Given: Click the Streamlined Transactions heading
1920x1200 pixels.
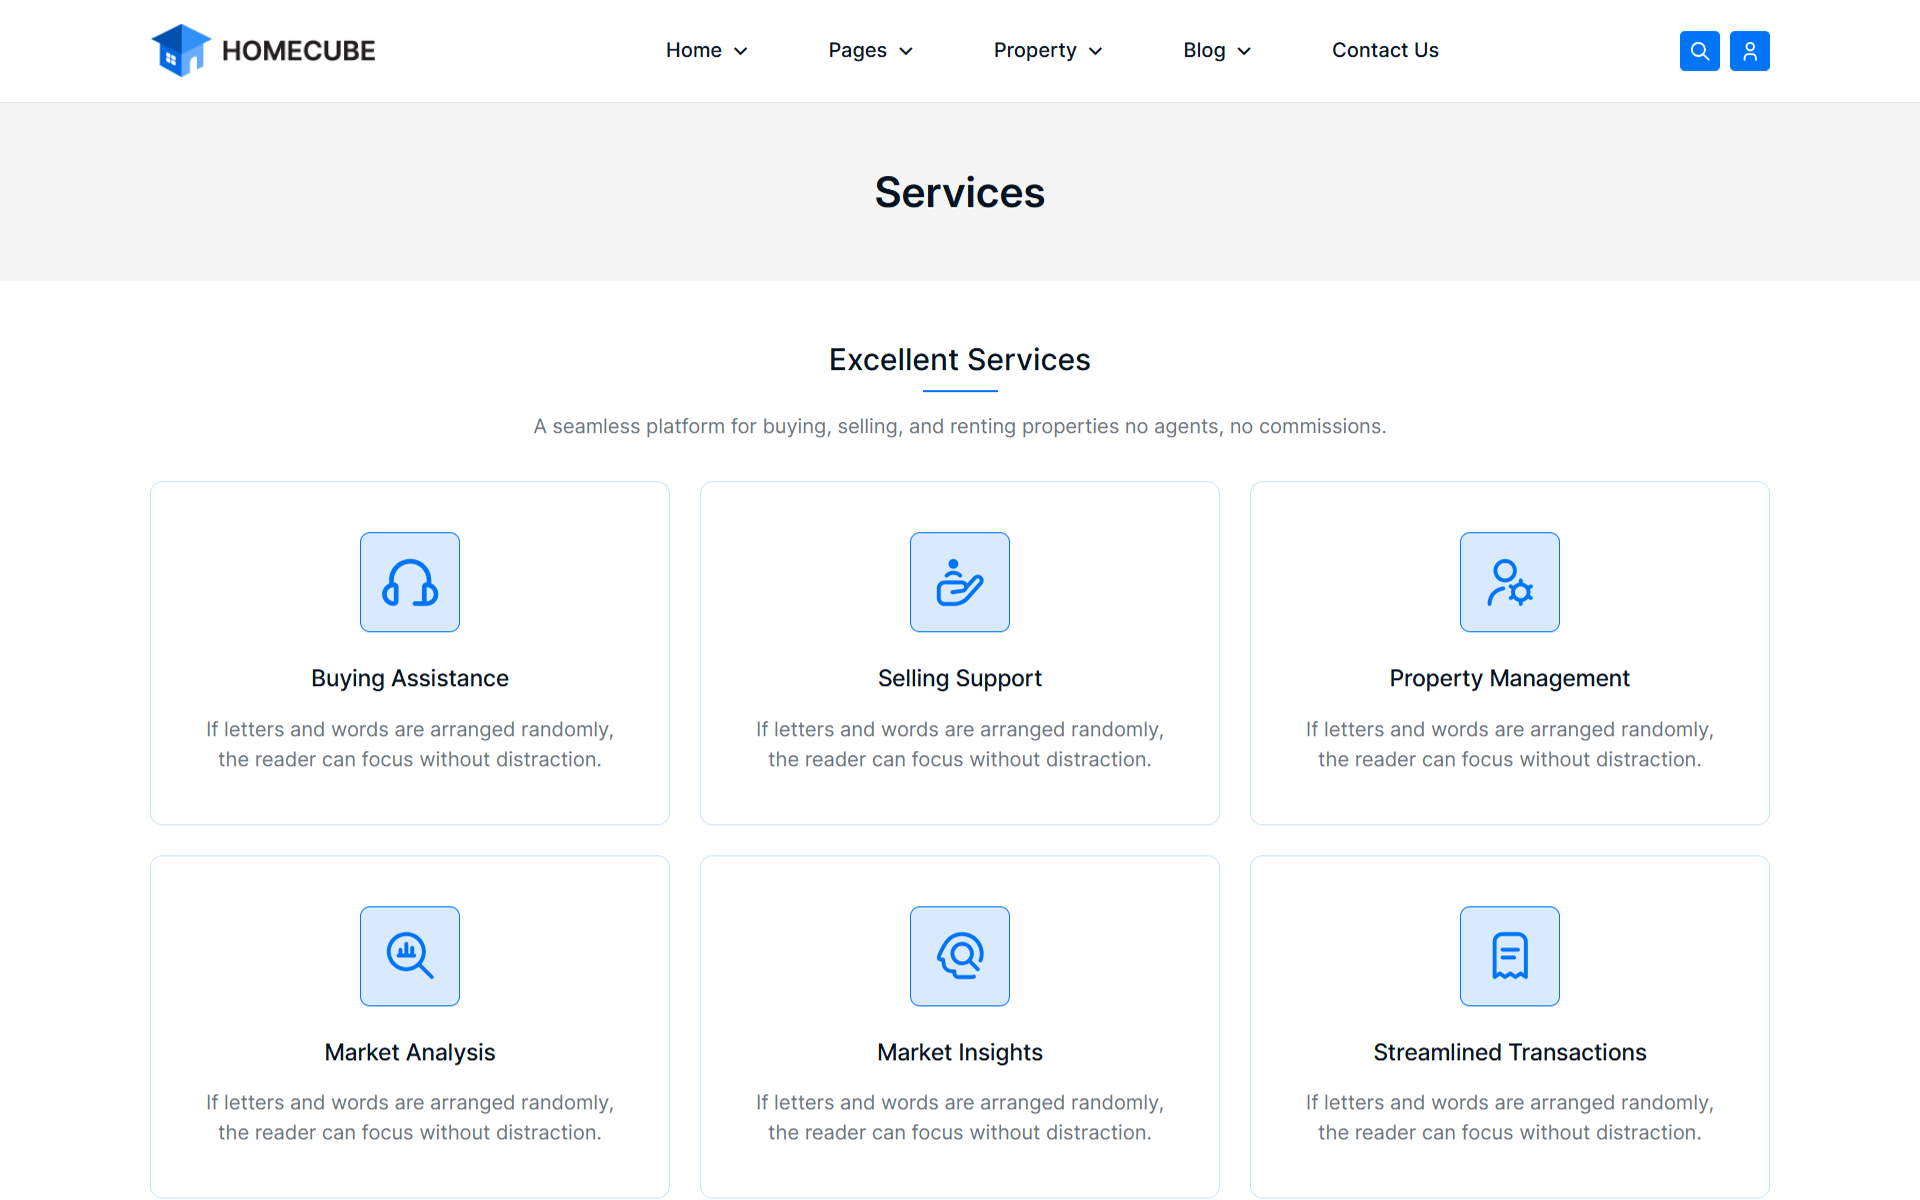Looking at the screenshot, I should tap(1509, 1052).
